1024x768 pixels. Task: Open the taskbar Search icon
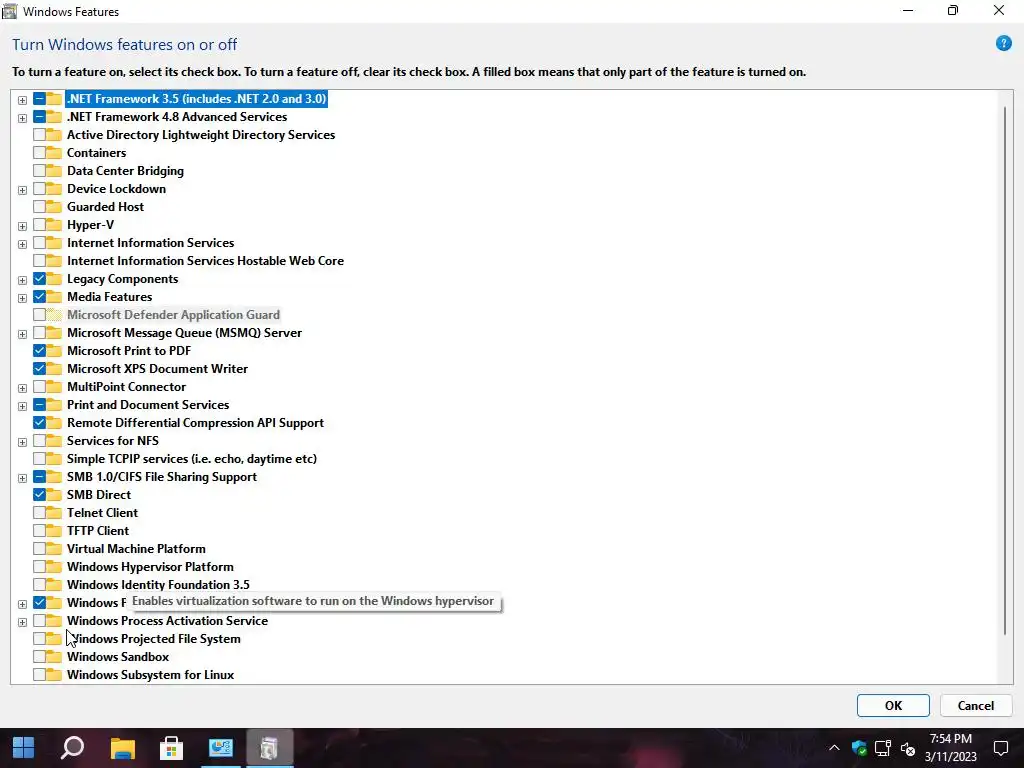click(x=72, y=748)
